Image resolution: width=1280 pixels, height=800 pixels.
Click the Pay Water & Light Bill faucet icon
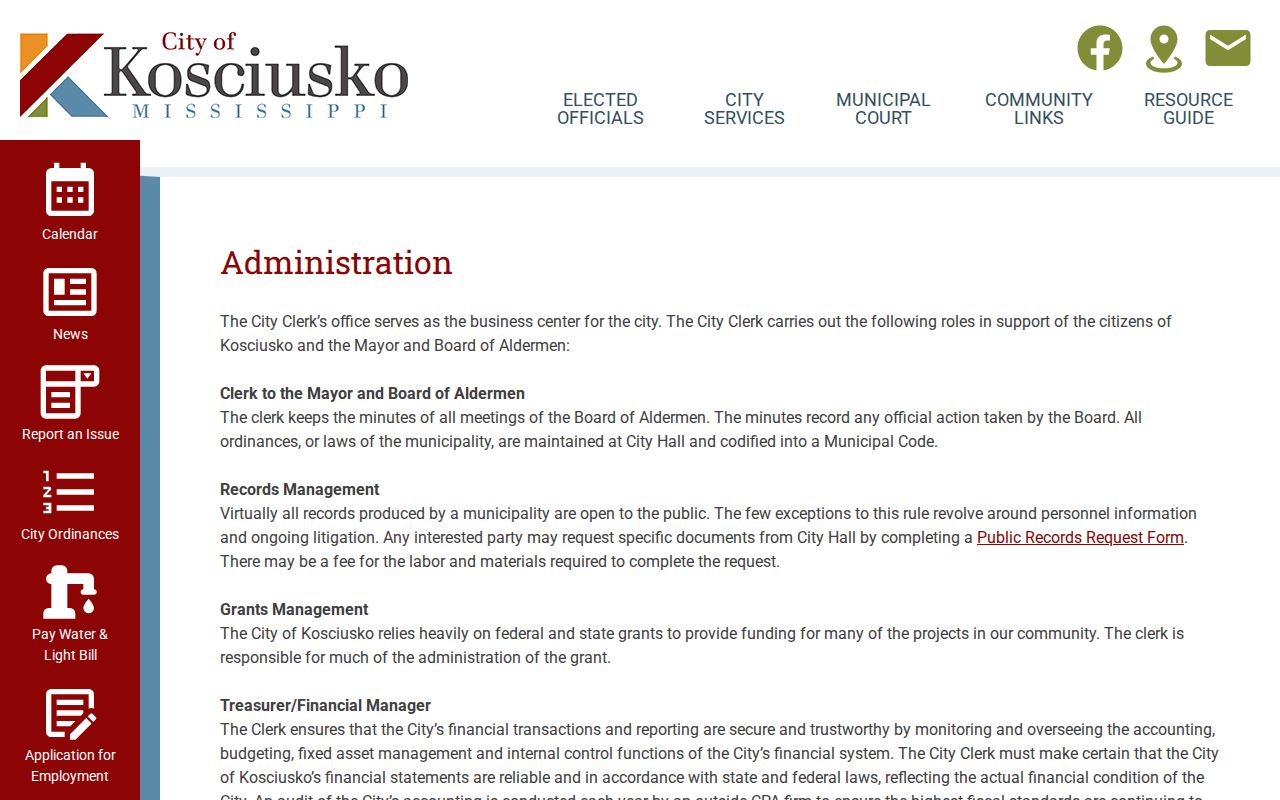pyautogui.click(x=70, y=592)
